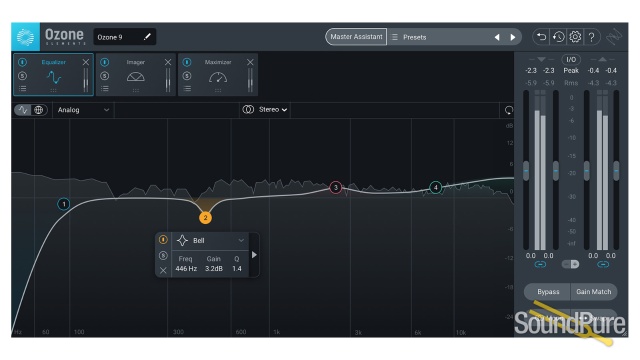The image size is (640, 360).
Task: Open the Maximizer module preset list icon
Action: click(x=187, y=88)
